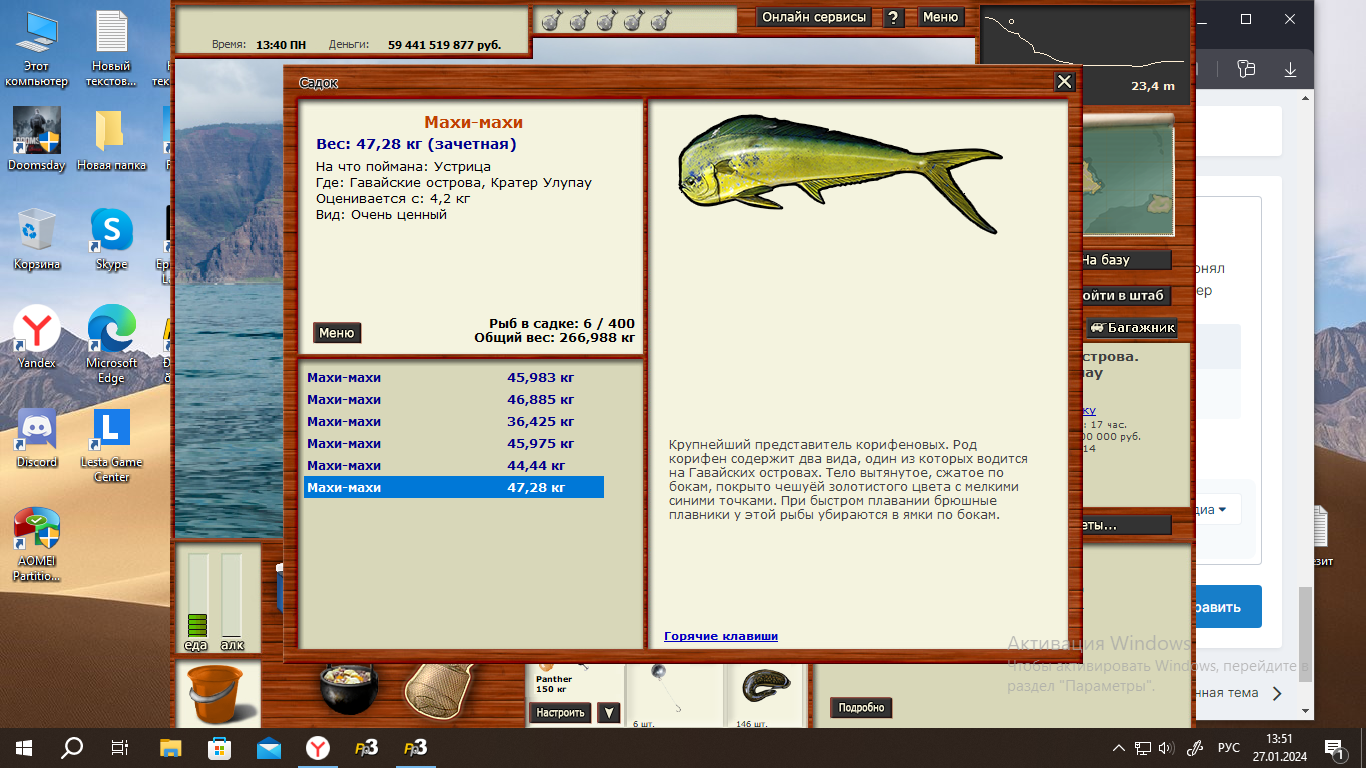The width and height of the screenshot is (1366, 768).
Task: Launch Microsoft Edge desktop shortcut
Action: point(111,344)
